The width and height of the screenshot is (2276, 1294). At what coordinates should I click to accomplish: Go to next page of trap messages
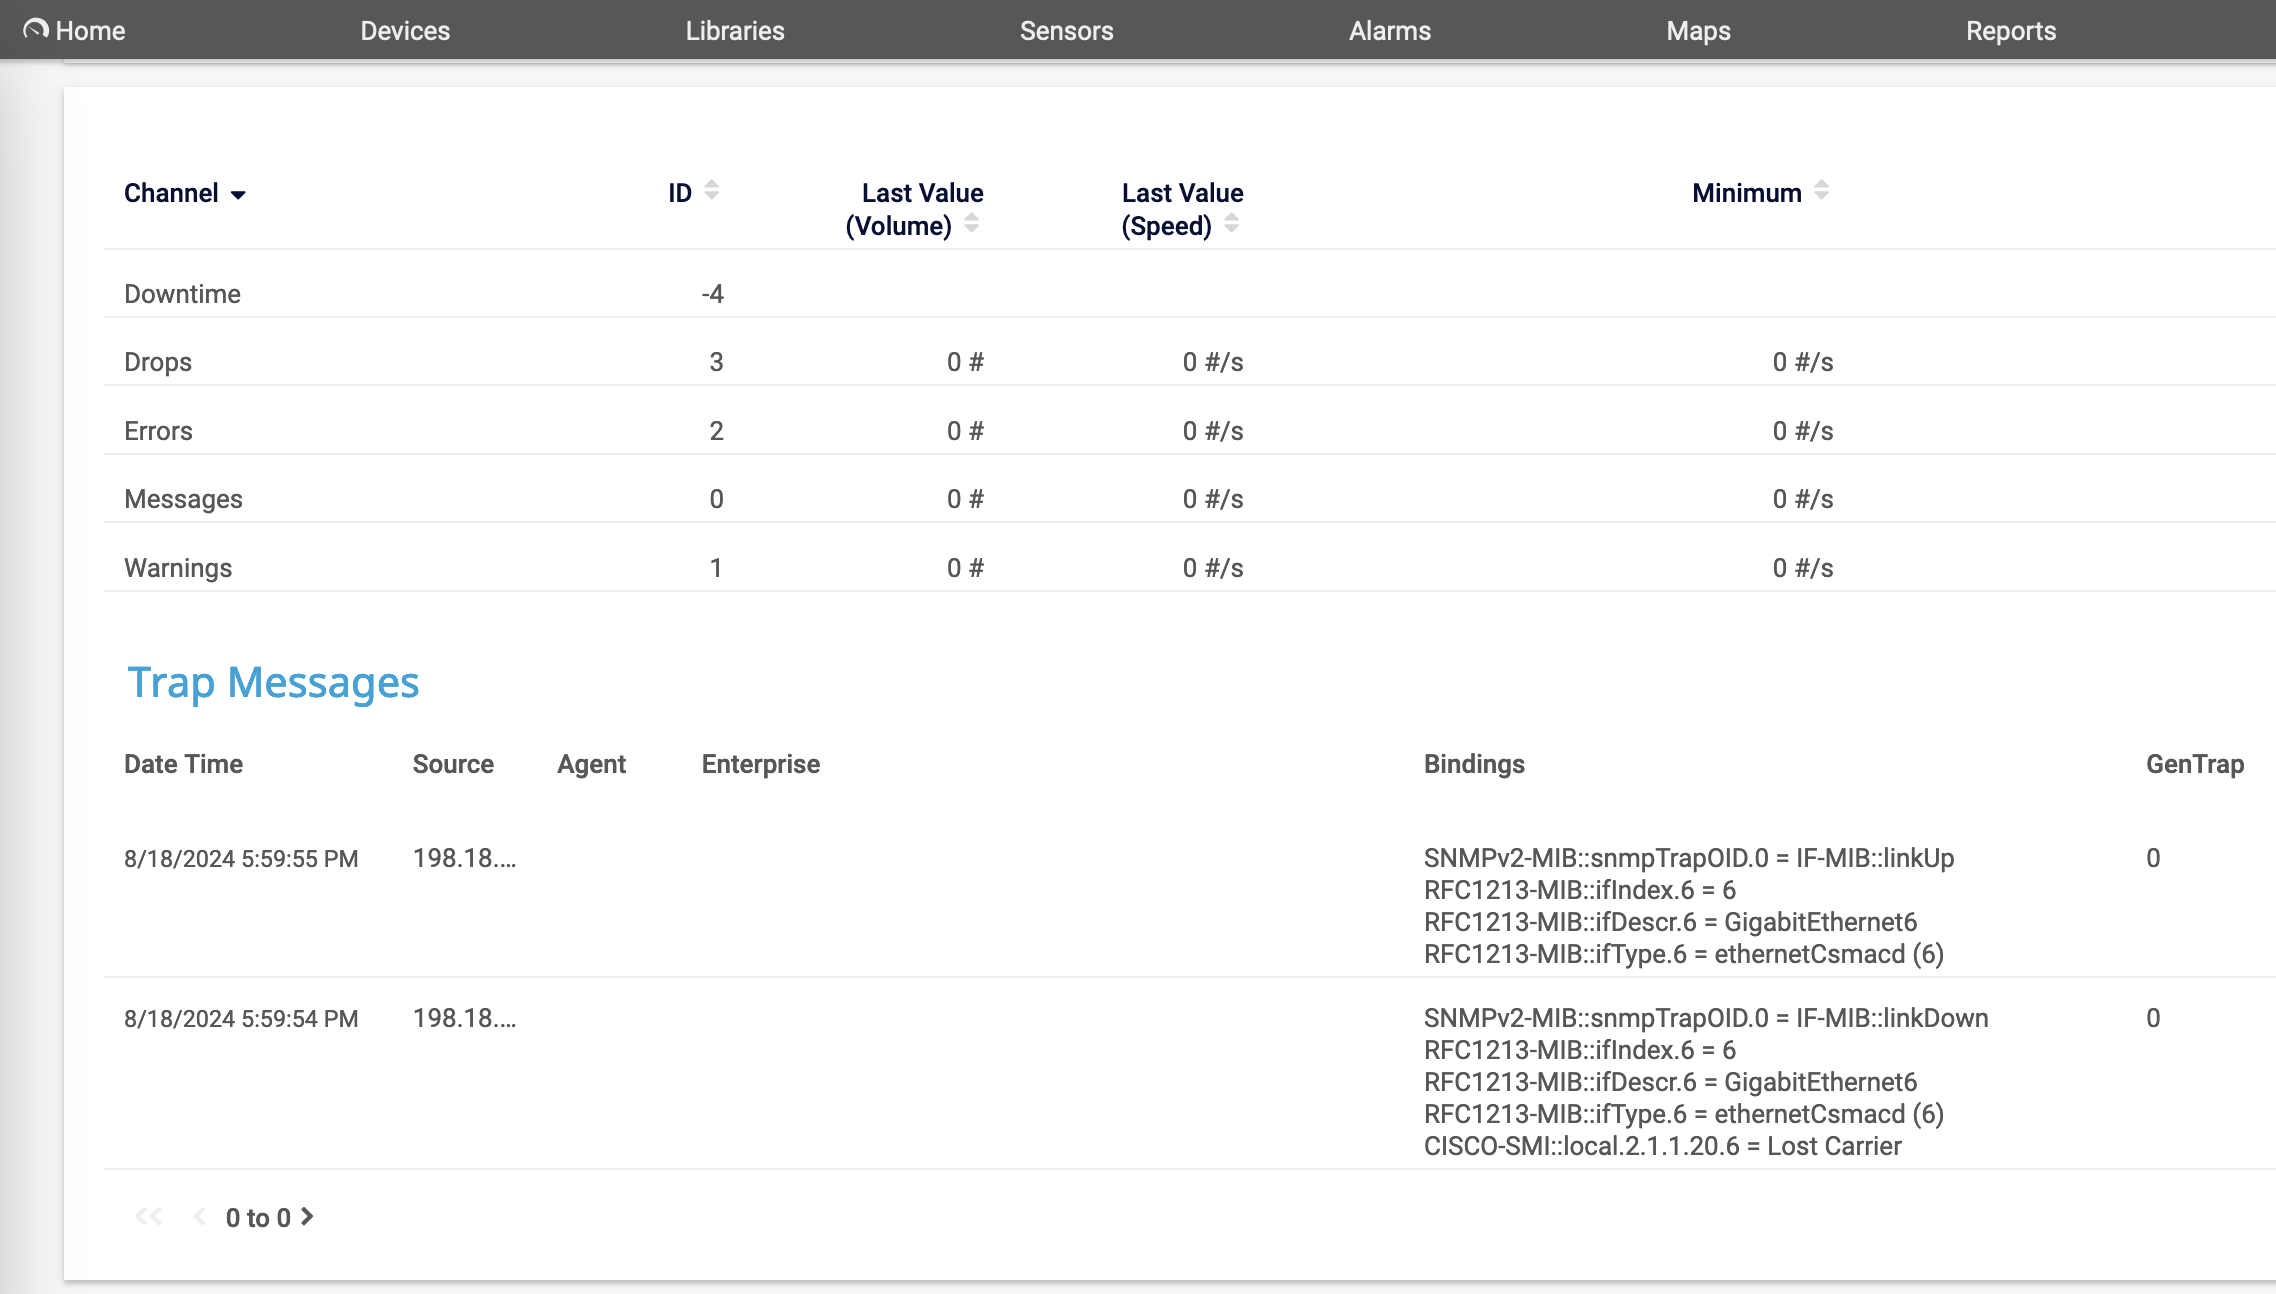[x=308, y=1216]
